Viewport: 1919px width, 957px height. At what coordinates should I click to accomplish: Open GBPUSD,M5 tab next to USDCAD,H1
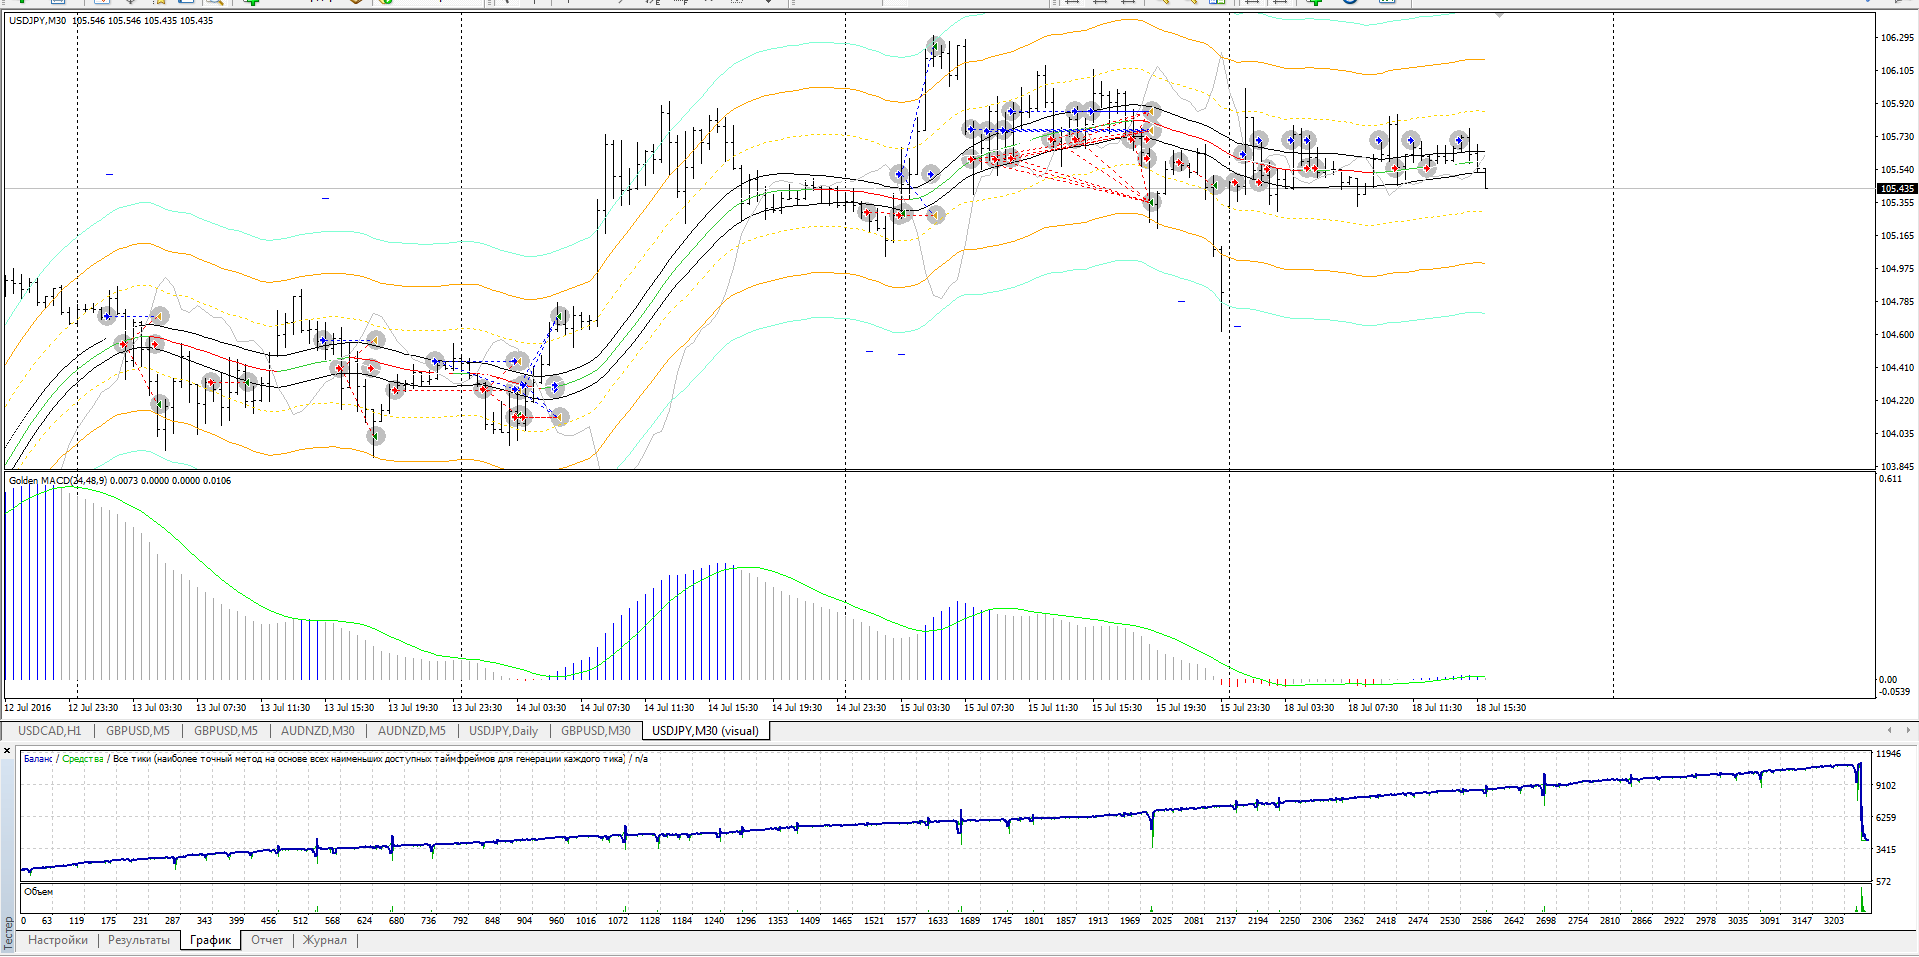point(138,731)
